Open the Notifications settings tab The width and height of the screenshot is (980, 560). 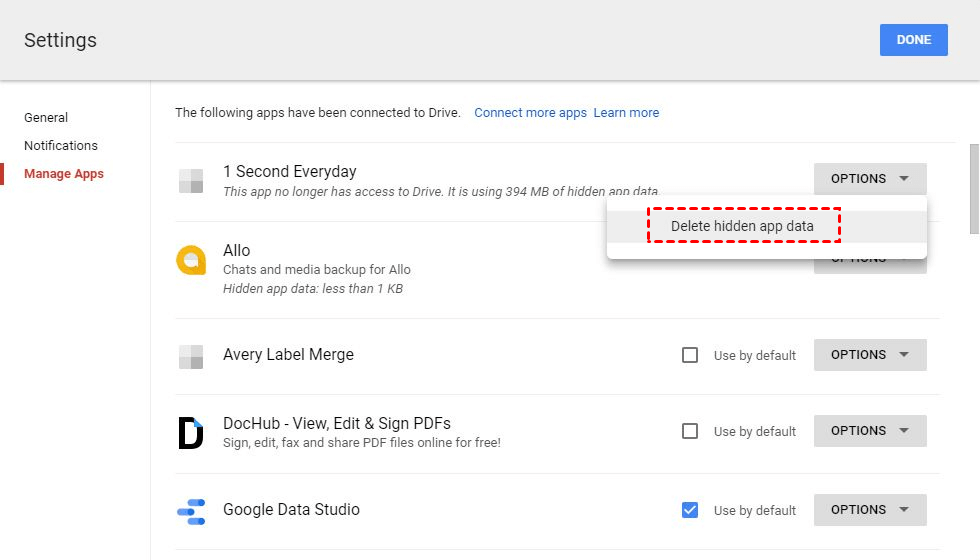pos(61,146)
